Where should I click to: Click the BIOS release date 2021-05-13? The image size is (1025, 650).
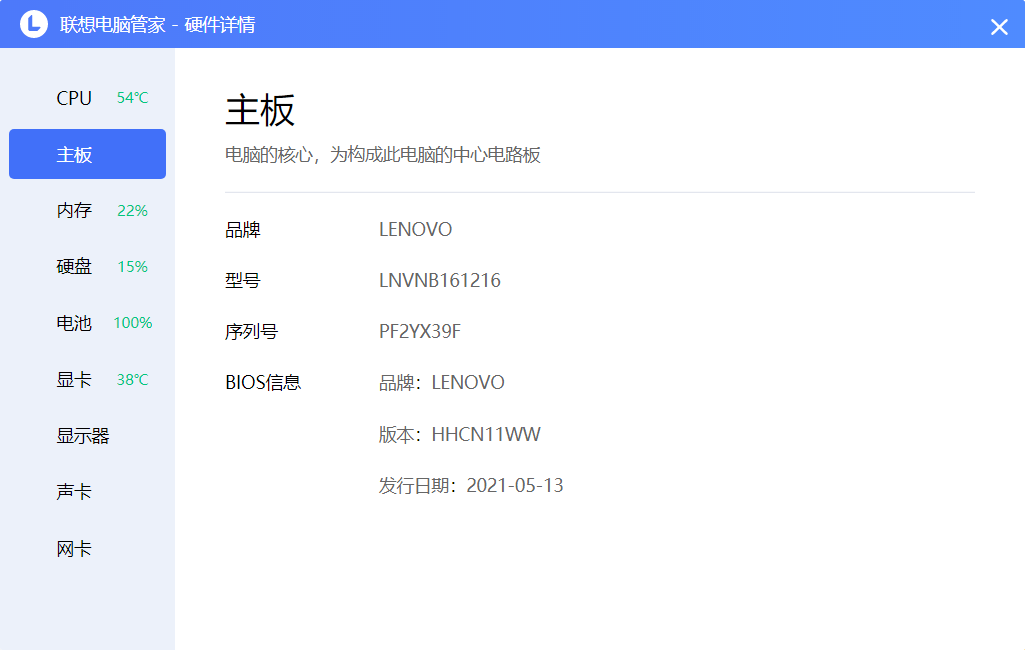click(x=514, y=486)
